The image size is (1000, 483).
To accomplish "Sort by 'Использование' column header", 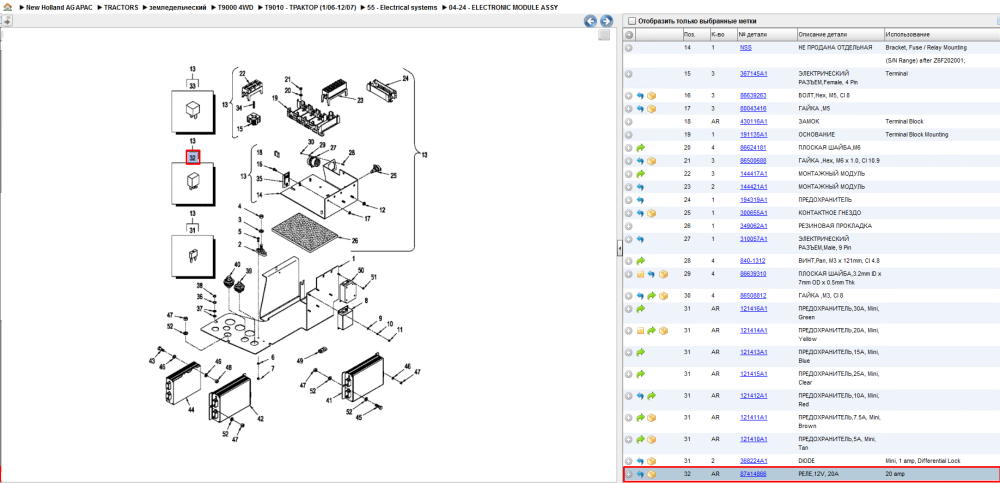I will [941, 34].
